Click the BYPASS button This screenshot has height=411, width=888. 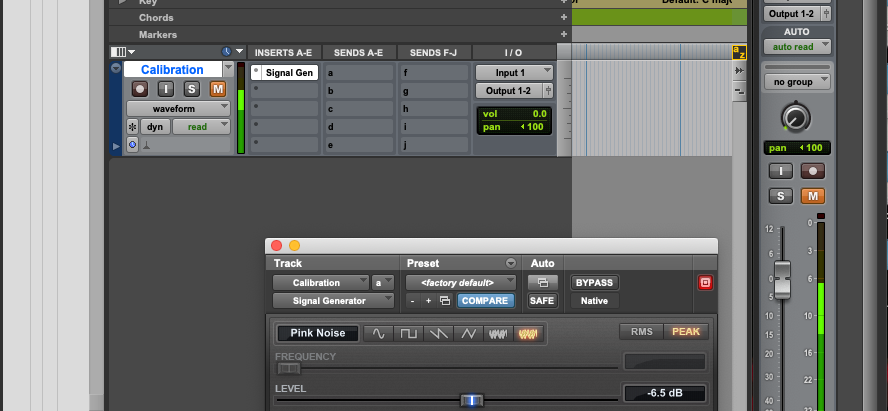(x=594, y=282)
